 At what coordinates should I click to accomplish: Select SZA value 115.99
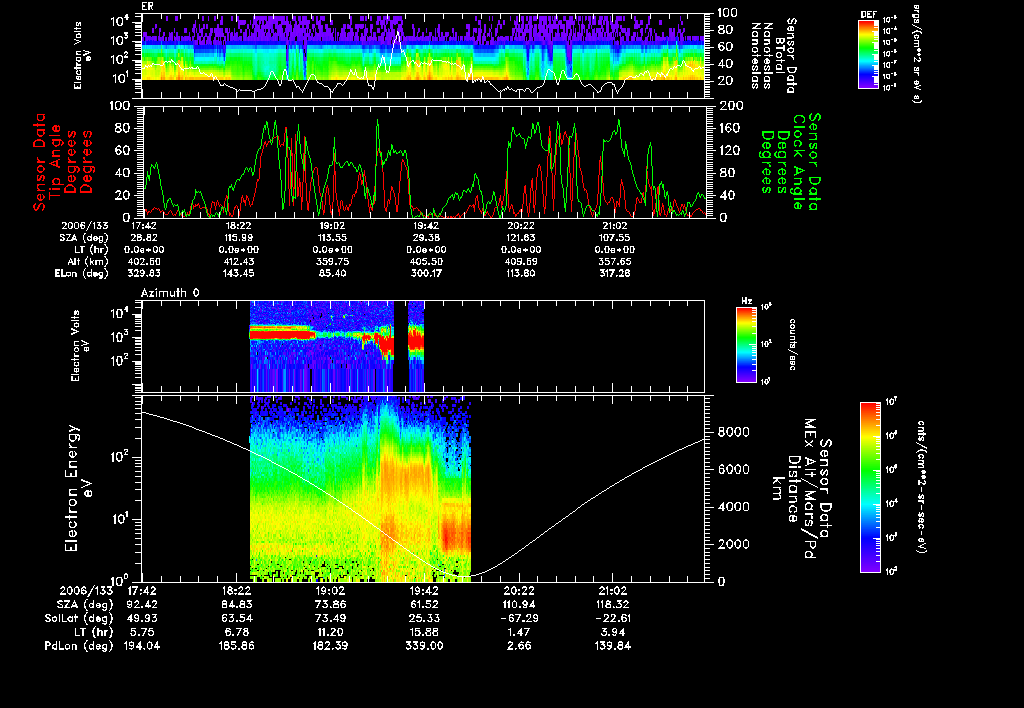pos(238,238)
